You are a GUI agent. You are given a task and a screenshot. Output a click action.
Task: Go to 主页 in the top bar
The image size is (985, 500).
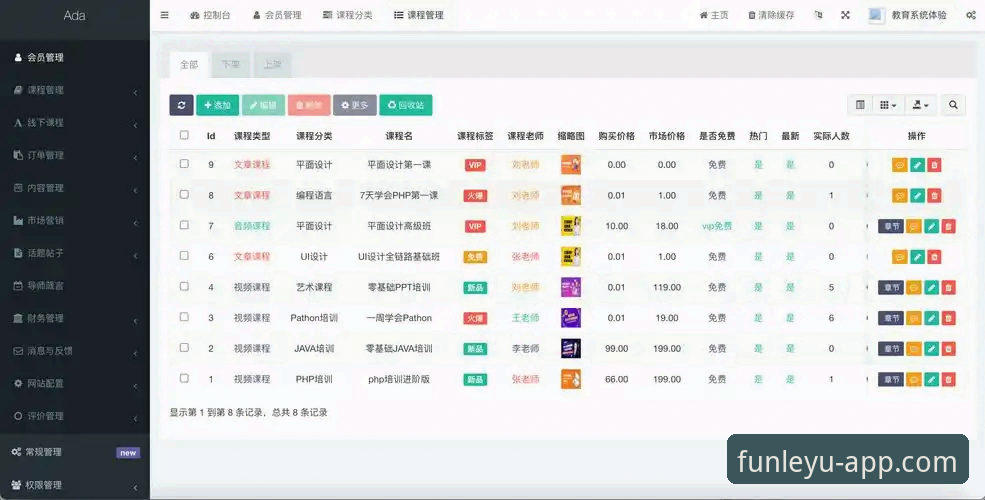click(x=714, y=15)
